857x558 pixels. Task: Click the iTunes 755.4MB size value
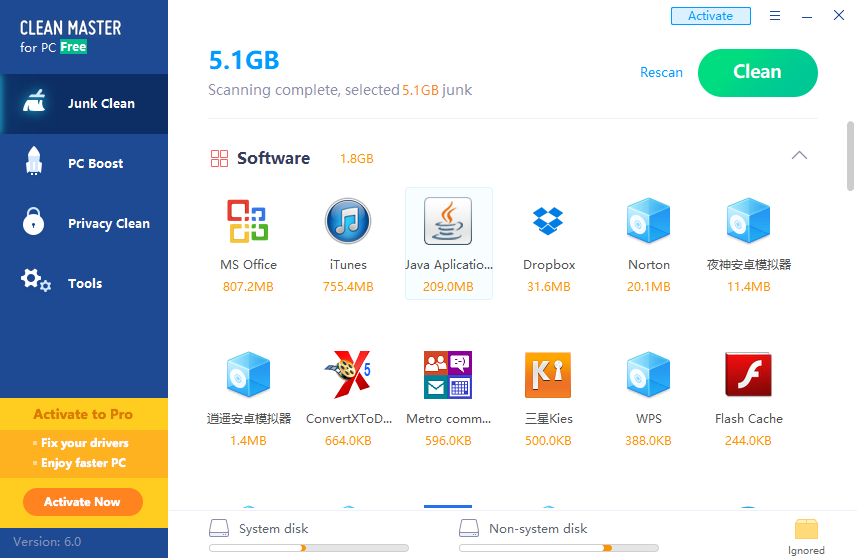(x=348, y=287)
